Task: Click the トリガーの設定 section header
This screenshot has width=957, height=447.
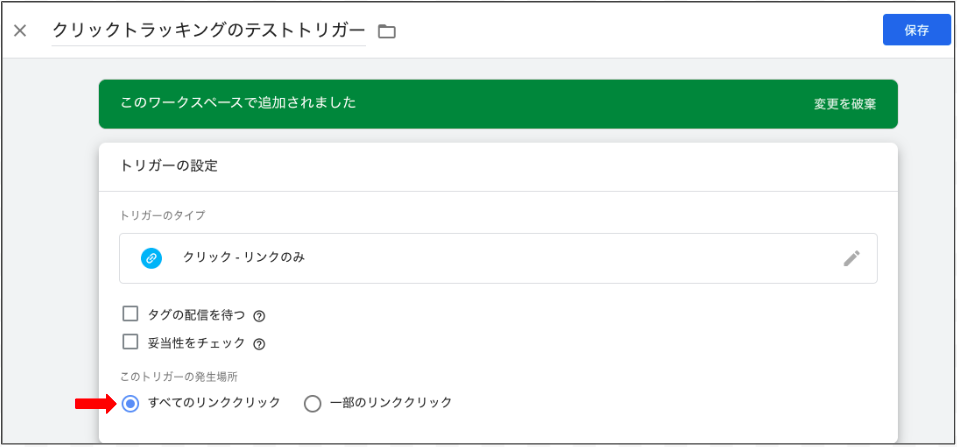Action: (x=169, y=166)
